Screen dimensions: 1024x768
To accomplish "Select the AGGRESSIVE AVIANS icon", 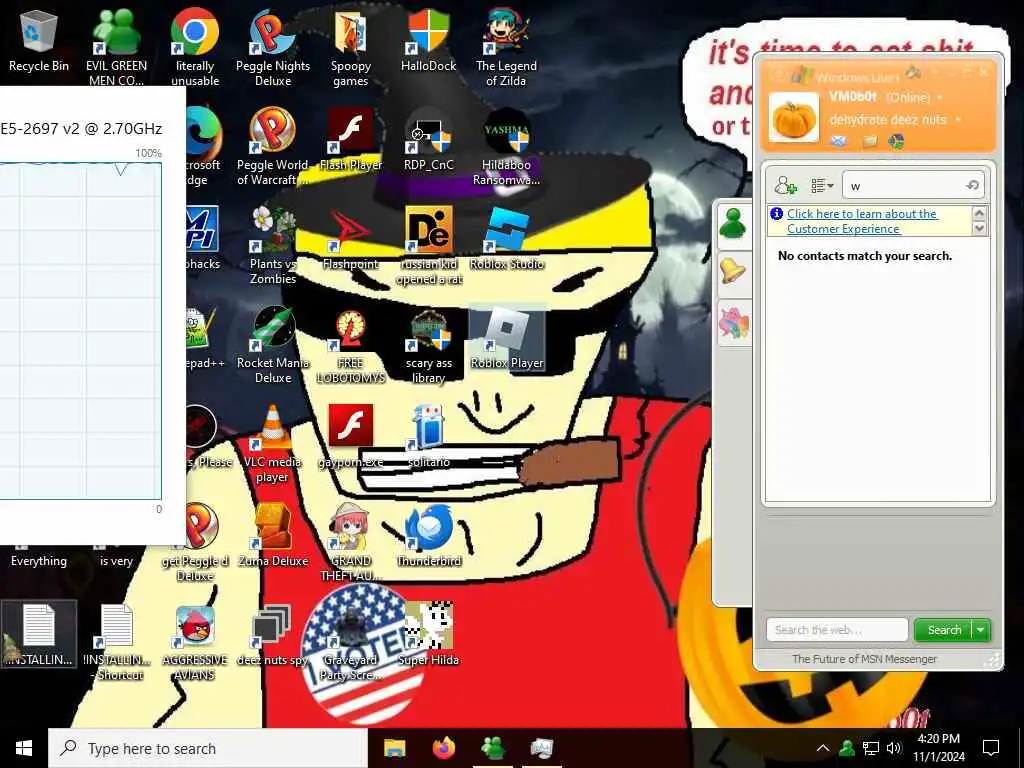I will 195,643.
